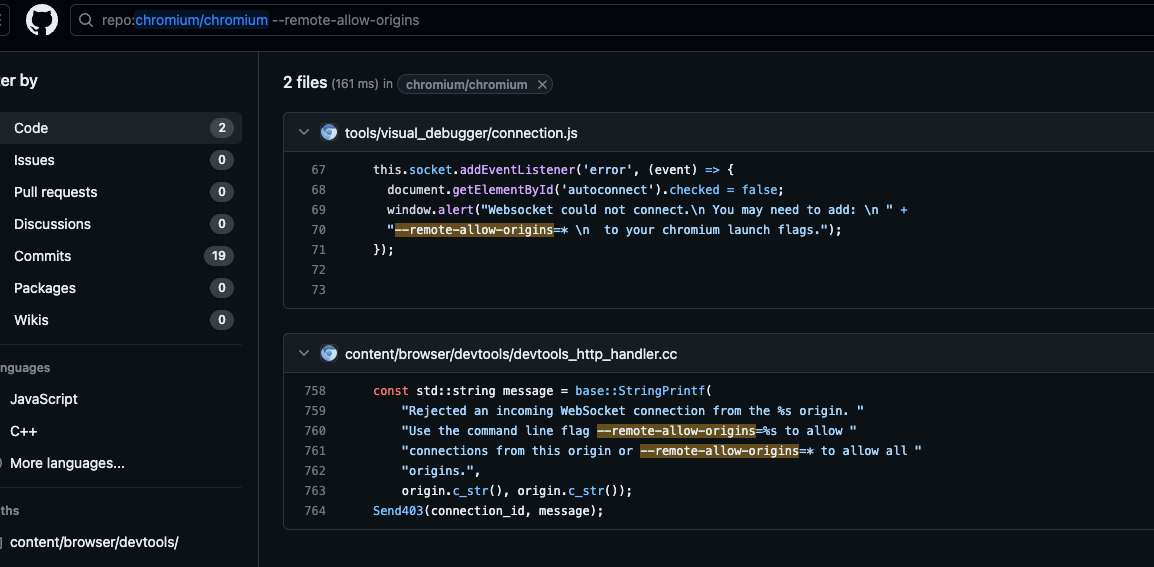The image size is (1154, 567).
Task: Click Chromium icon beside devtools_http_handler.cc
Action: tap(328, 353)
